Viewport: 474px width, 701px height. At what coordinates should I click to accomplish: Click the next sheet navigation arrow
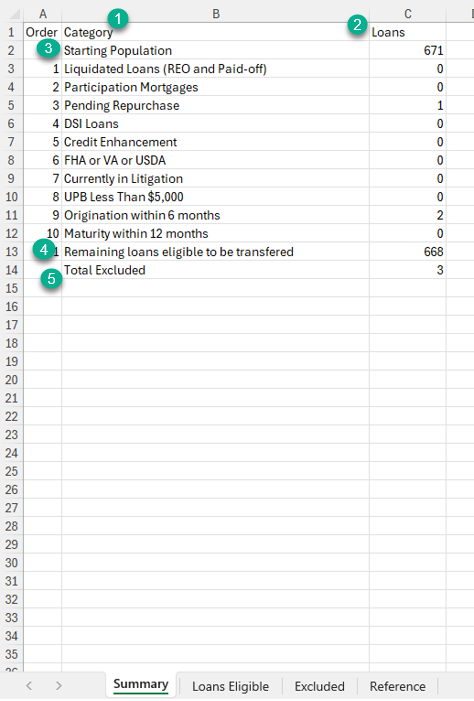tap(59, 685)
